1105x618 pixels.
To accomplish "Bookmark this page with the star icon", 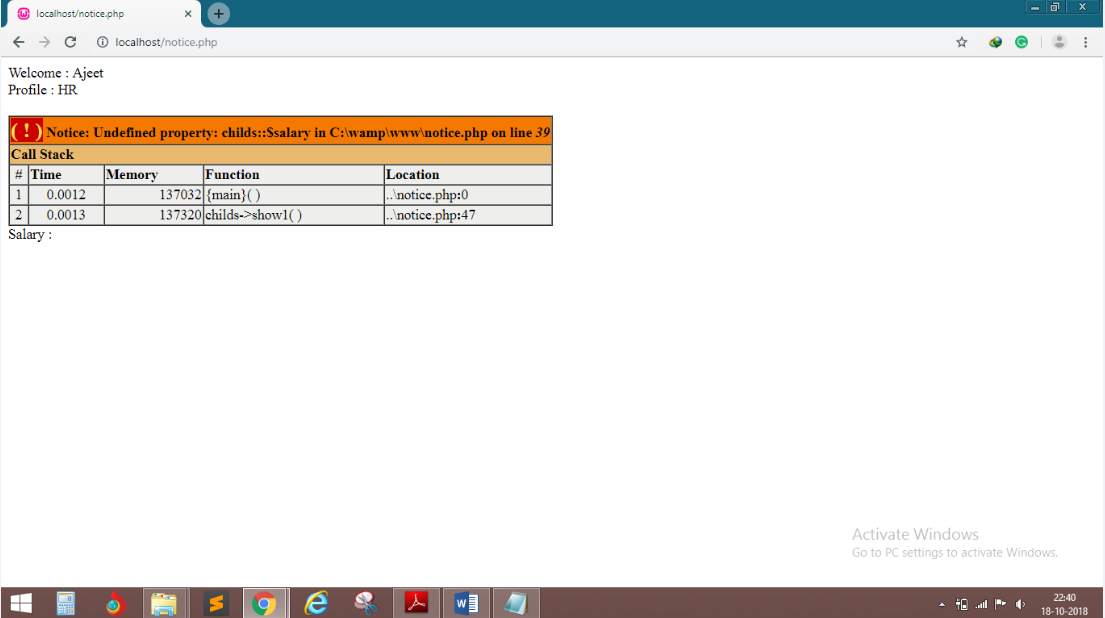I will coord(962,42).
